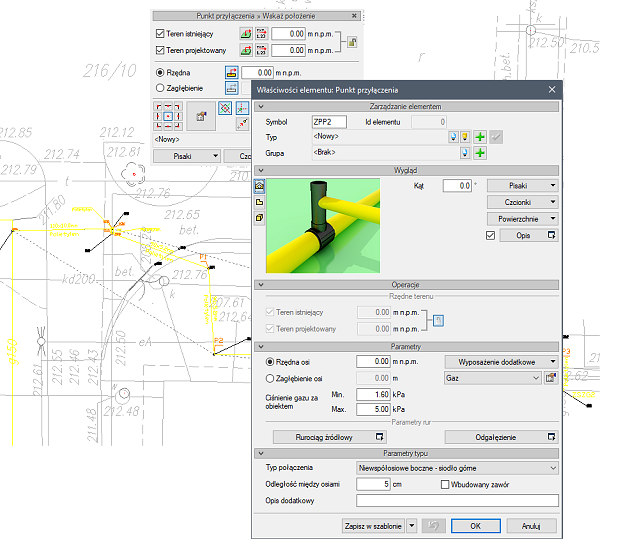The width and height of the screenshot is (620, 560).
Task: Toggle Teren projektowany checkbox in top panel
Action: point(160,50)
